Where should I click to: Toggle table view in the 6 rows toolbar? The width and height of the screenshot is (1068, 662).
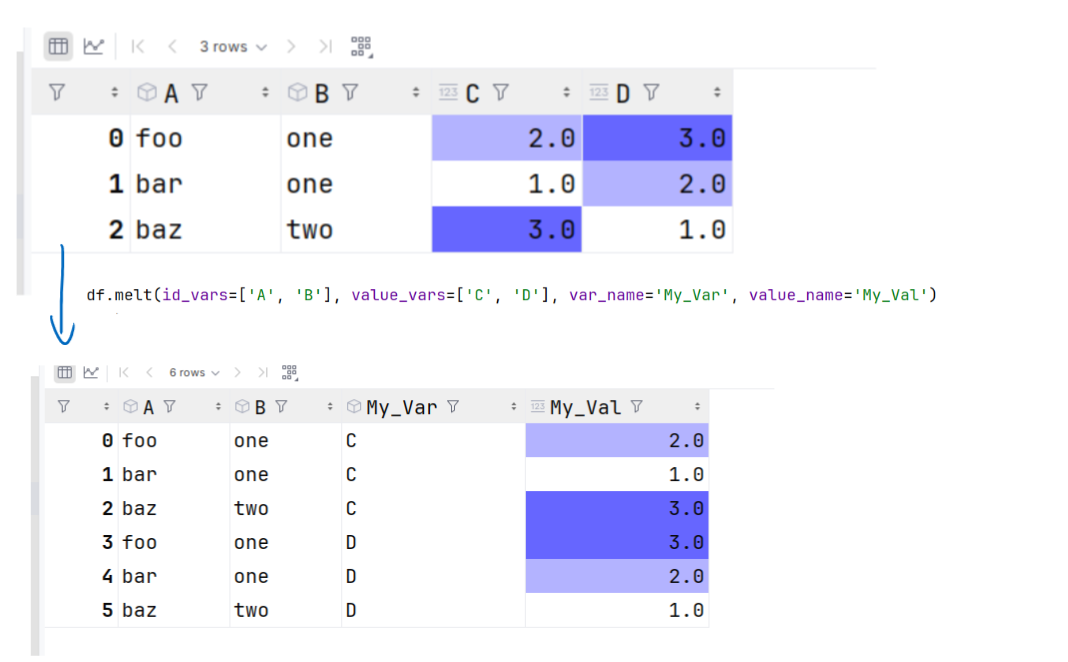64,373
